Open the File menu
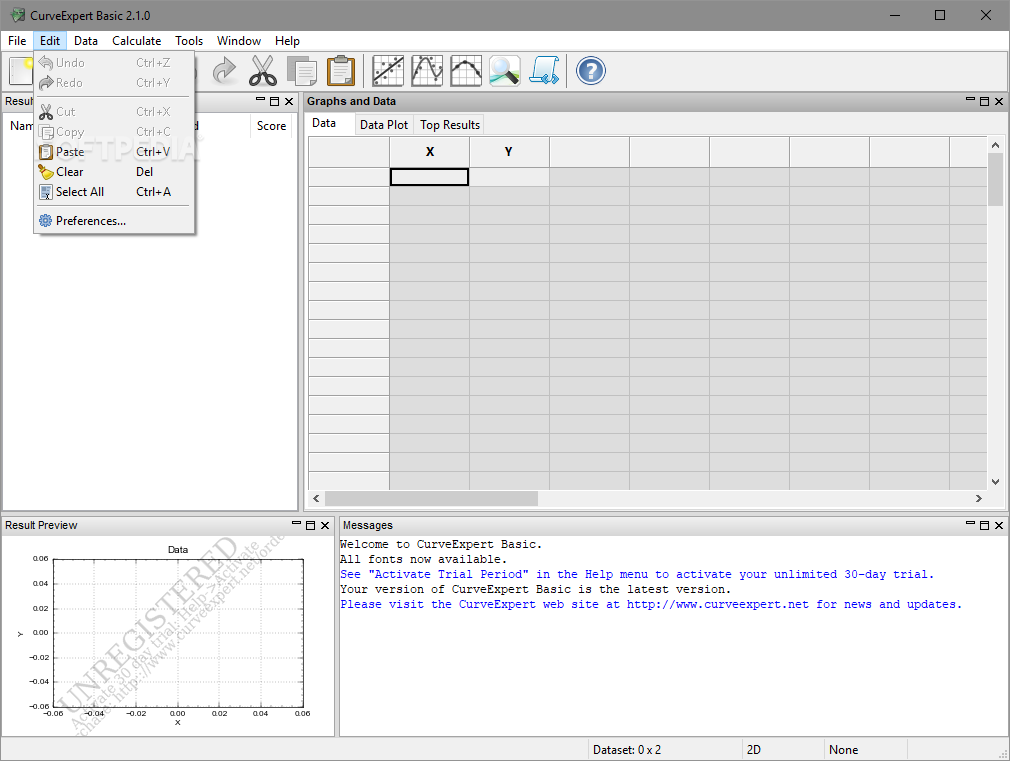The image size is (1010, 761). click(17, 41)
